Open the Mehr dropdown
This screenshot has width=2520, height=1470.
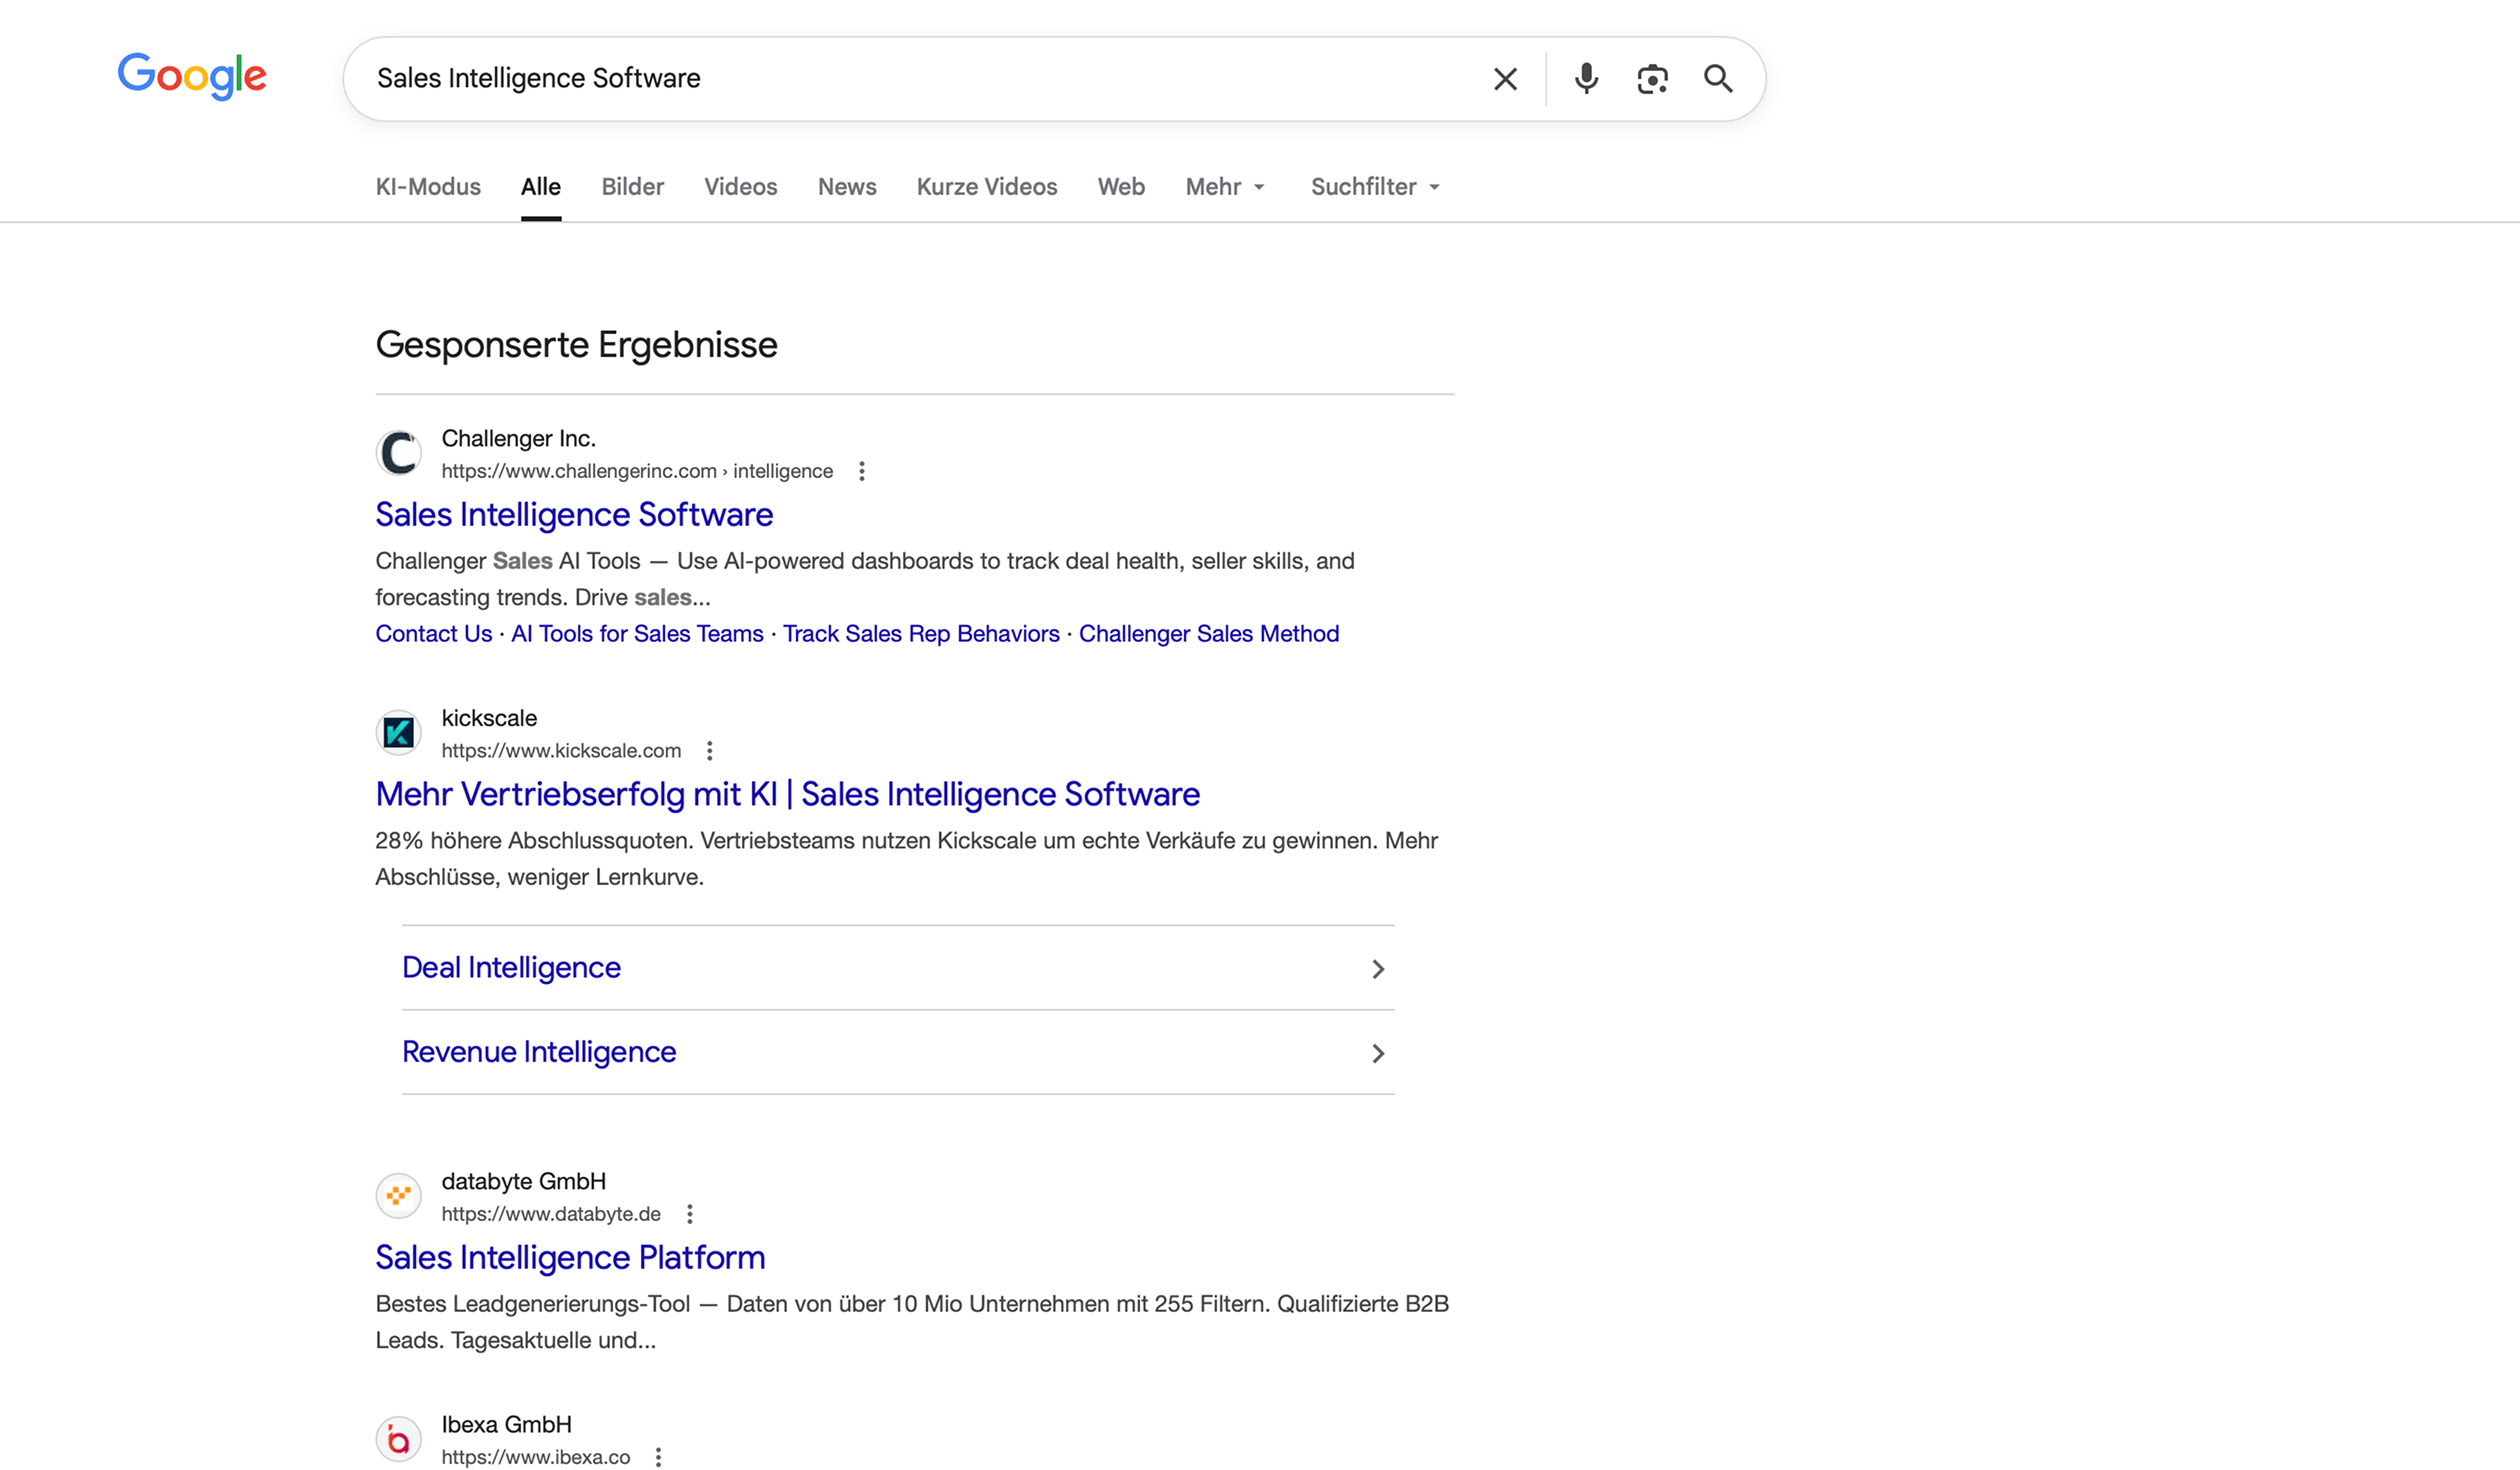point(1225,187)
